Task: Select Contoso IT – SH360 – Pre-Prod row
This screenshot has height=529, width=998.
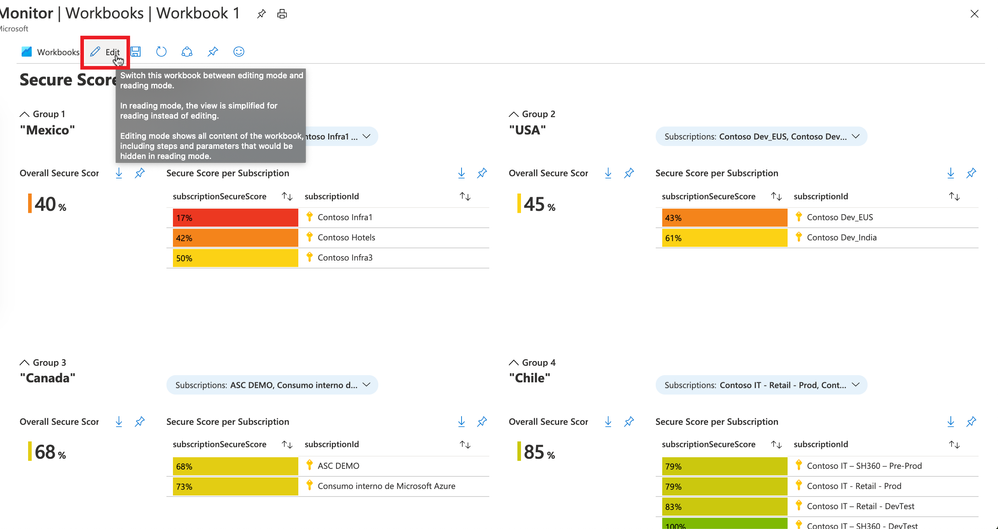Action: coord(817,466)
